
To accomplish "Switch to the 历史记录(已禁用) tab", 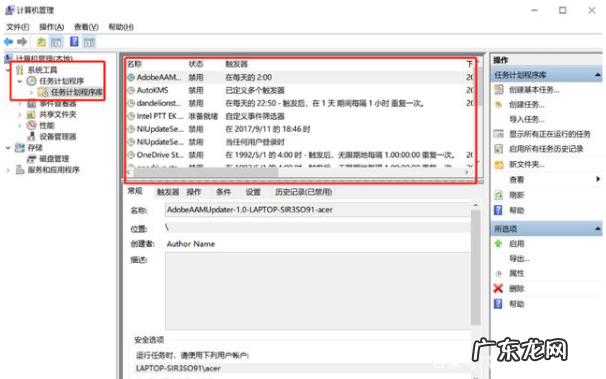I will [x=303, y=192].
